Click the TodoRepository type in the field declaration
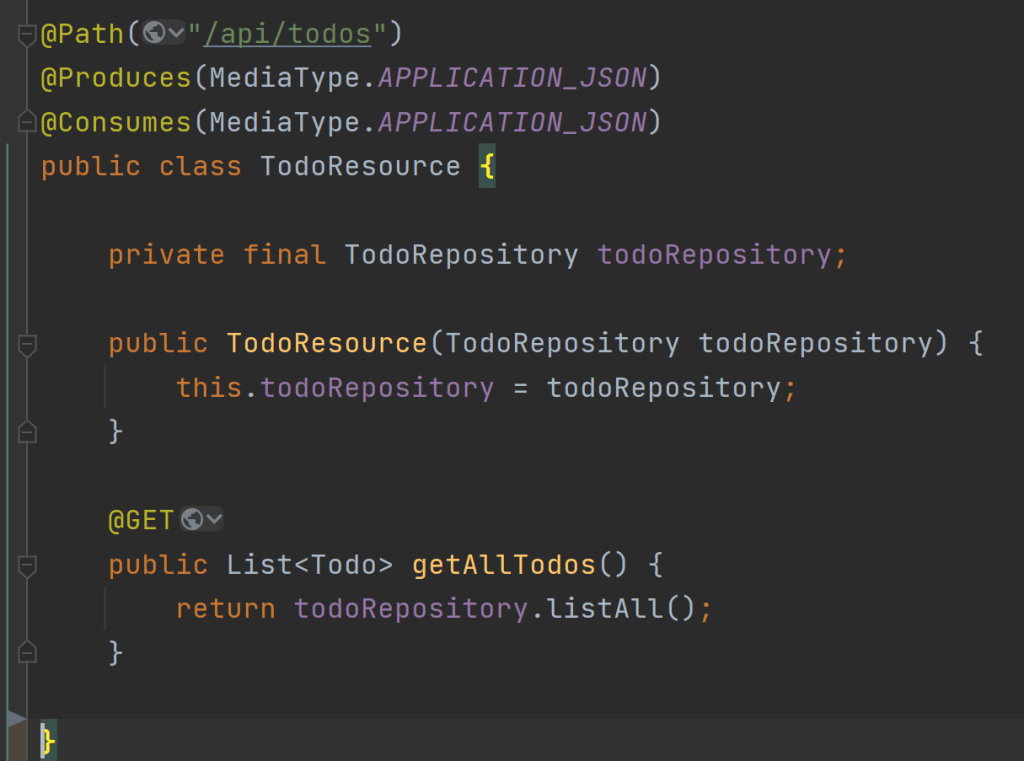This screenshot has height=761, width=1024. 461,255
